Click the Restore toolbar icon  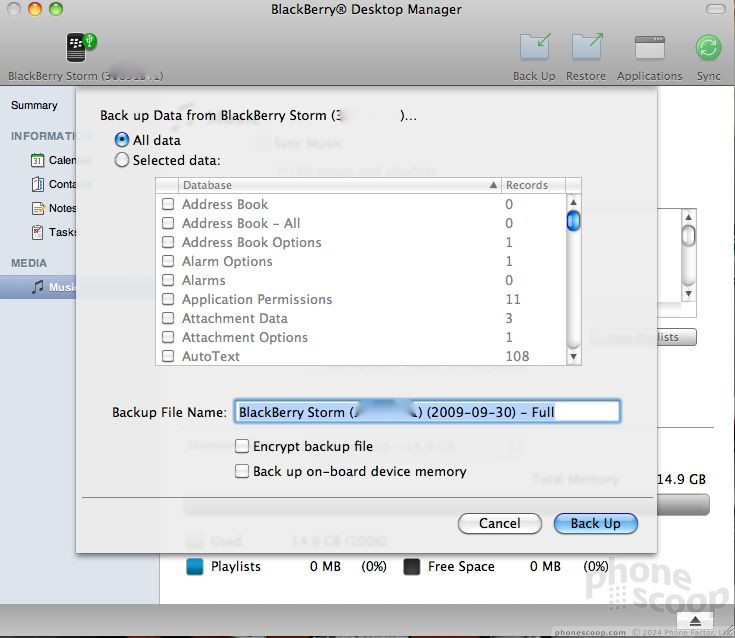tap(587, 46)
